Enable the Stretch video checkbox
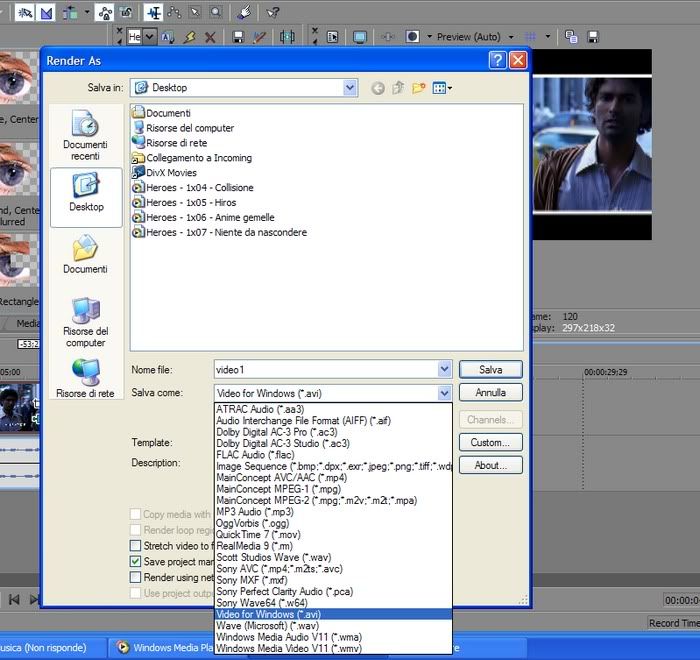The height and width of the screenshot is (660, 700). coord(135,546)
